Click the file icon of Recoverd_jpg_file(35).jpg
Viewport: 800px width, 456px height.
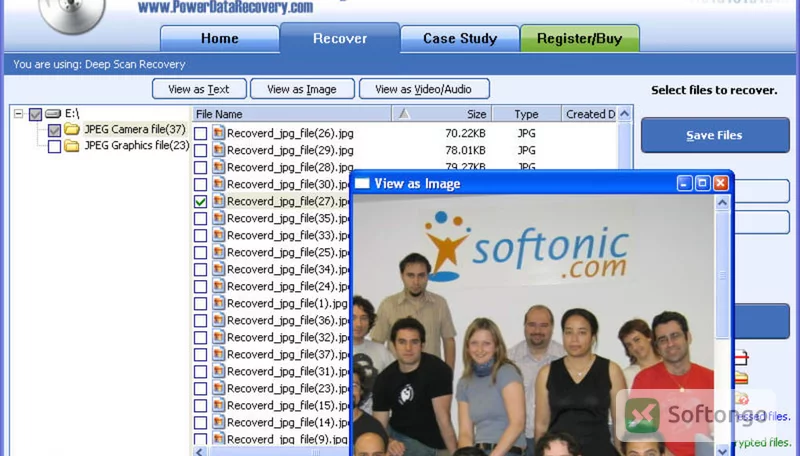218,218
